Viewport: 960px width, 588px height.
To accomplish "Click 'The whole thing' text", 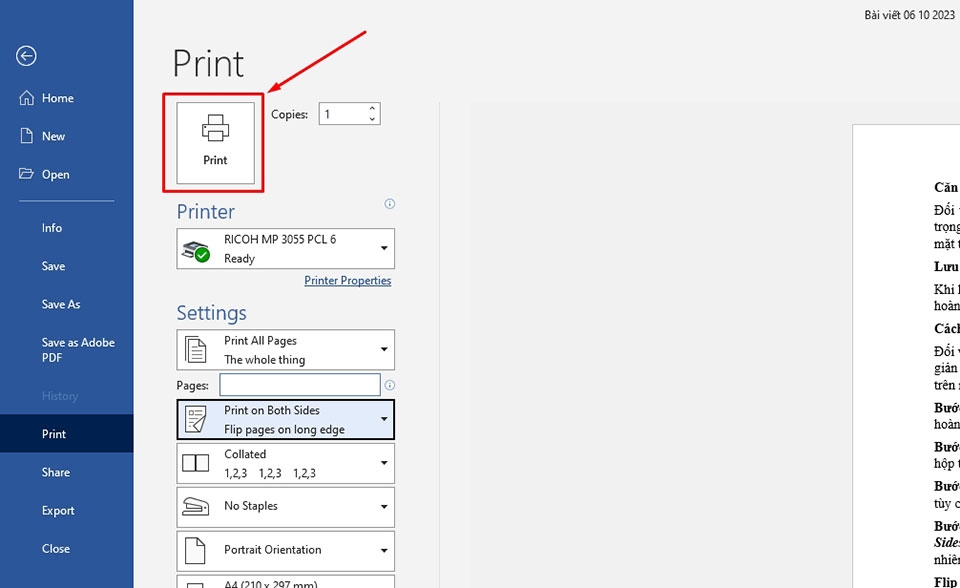I will 264,360.
